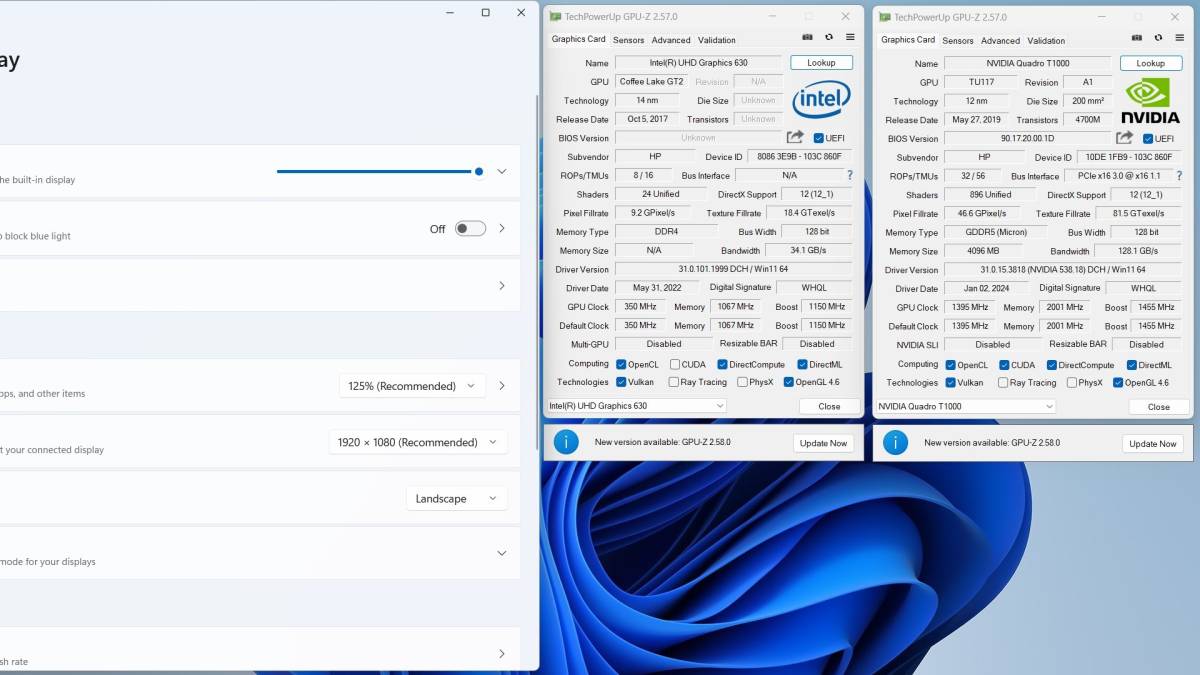Click Close button in Intel GPU-Z window
Screen dimensions: 1200x675
[829, 406]
